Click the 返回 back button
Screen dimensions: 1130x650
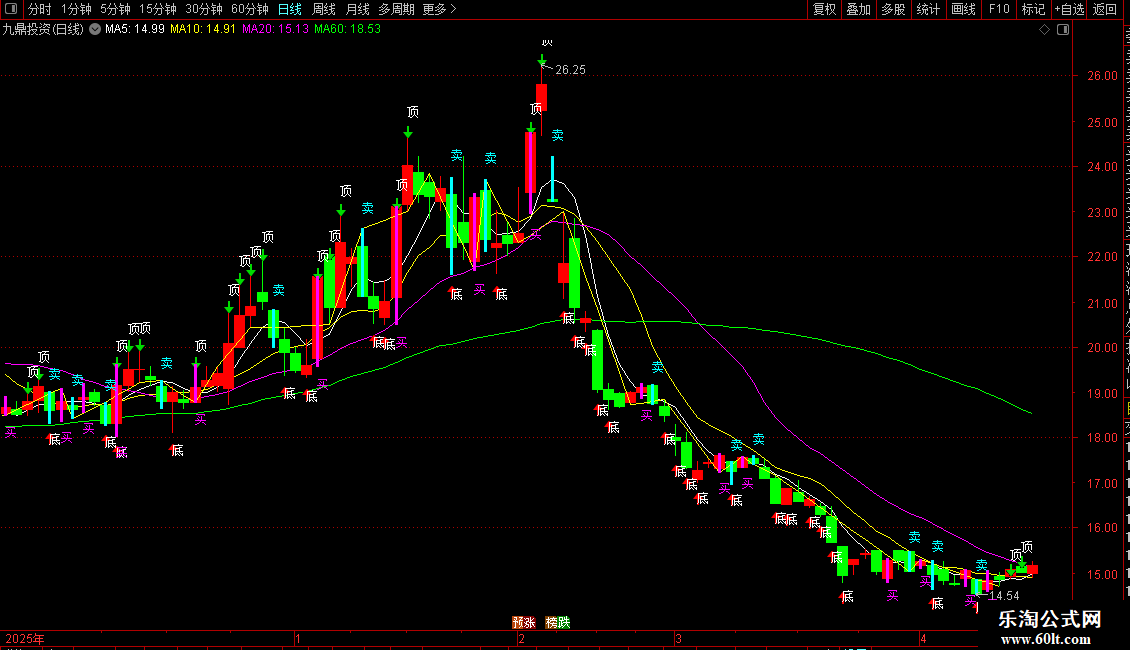tap(1104, 9)
